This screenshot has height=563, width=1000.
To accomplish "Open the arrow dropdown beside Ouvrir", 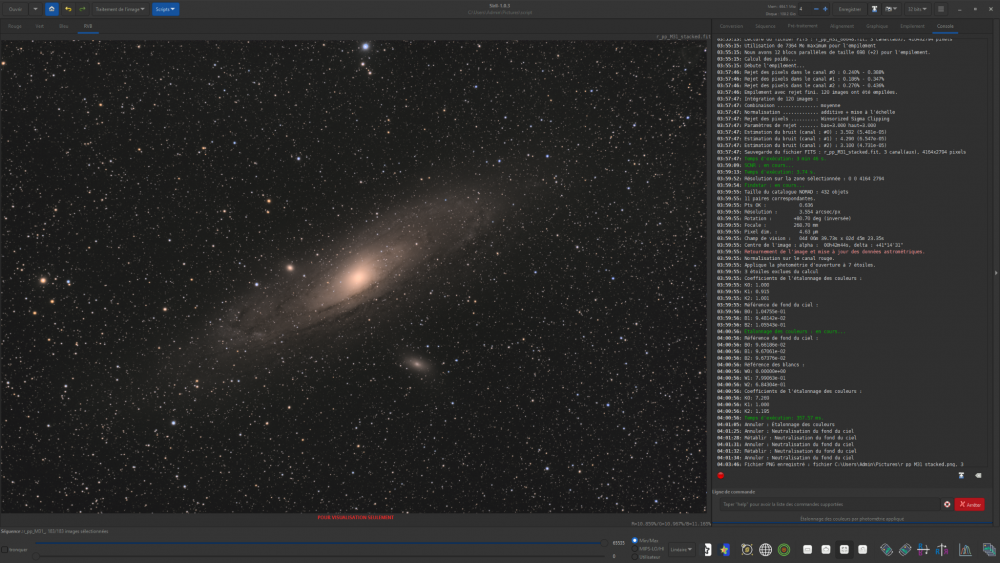I will [35, 9].
